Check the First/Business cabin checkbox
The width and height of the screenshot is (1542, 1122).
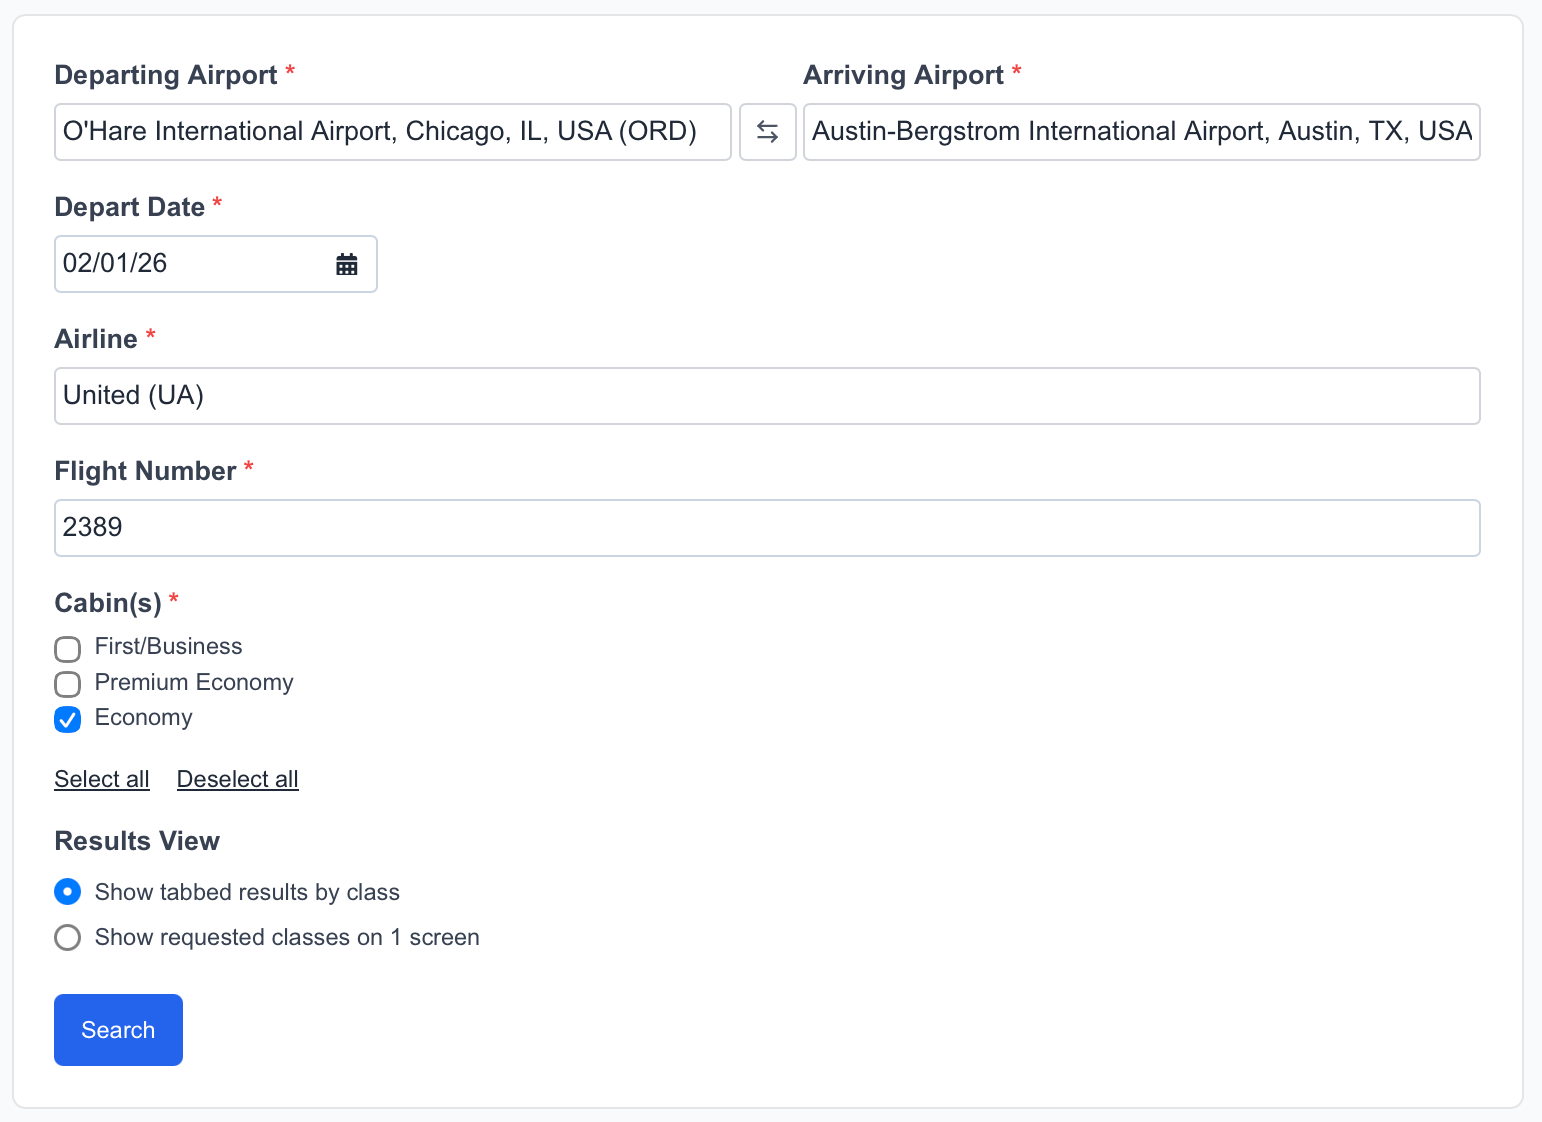67,648
